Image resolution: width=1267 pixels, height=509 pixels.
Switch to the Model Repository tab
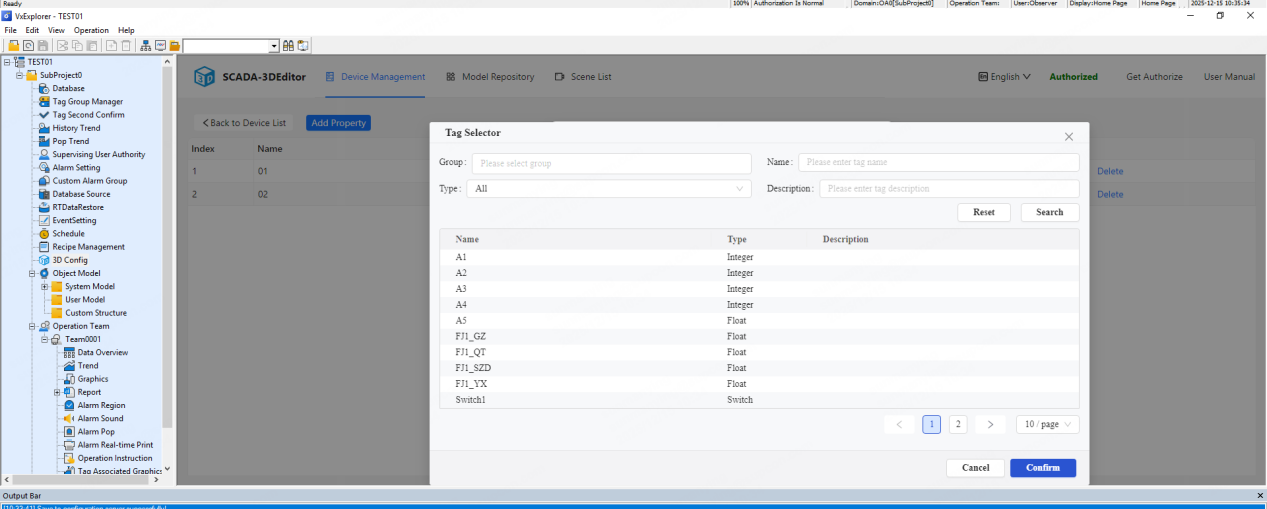pyautogui.click(x=490, y=77)
